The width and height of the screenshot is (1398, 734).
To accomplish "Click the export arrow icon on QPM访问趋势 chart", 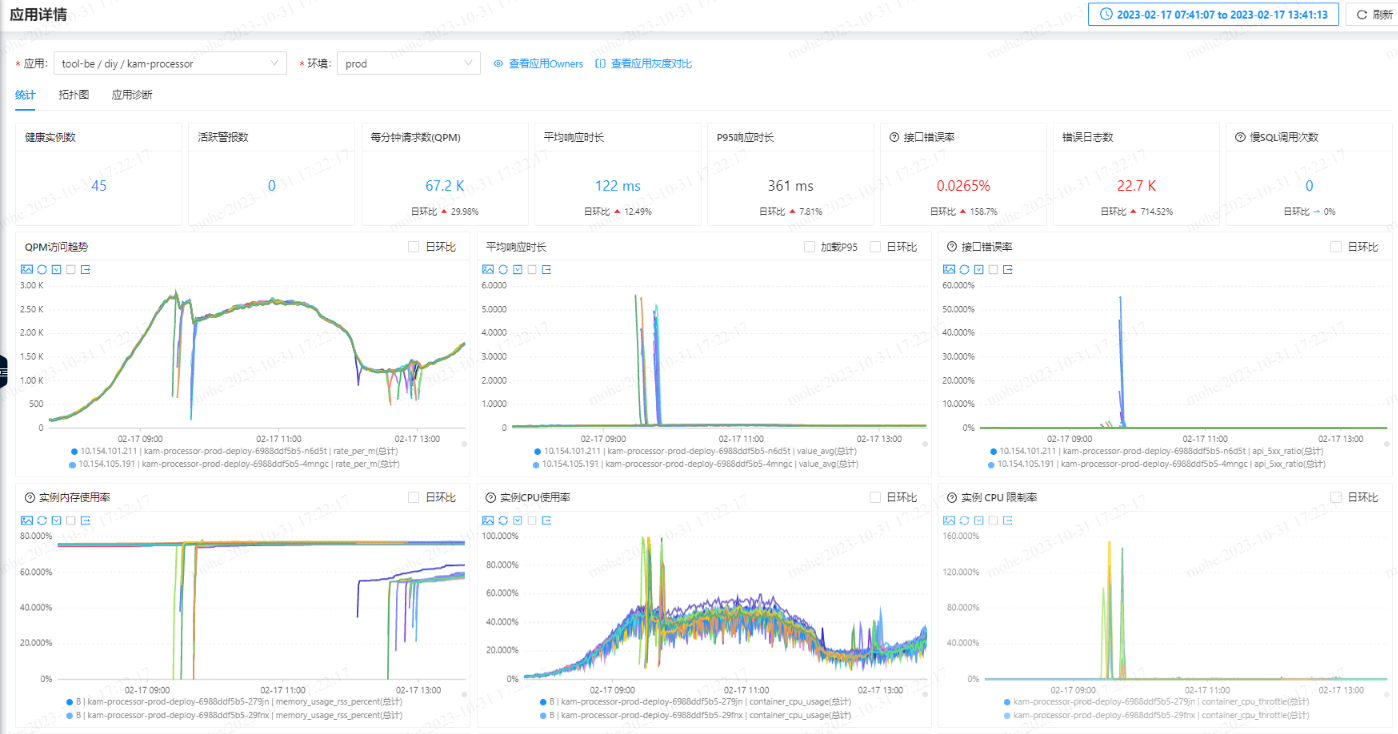I will [x=86, y=269].
